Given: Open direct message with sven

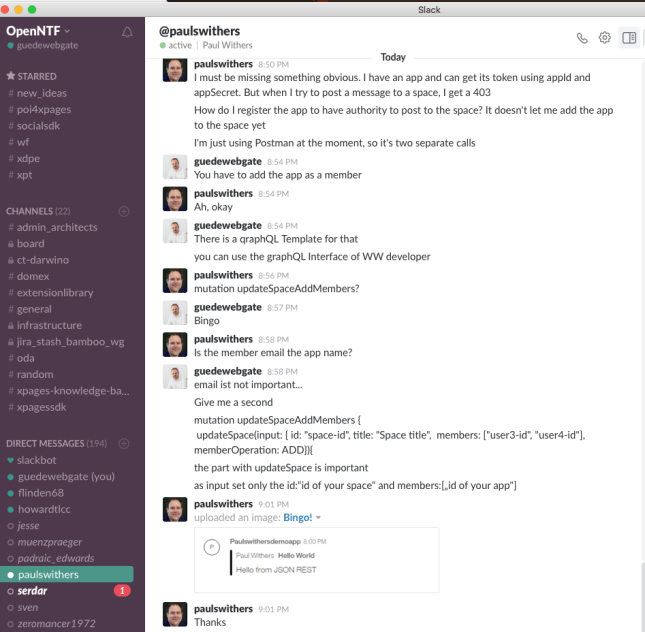Looking at the screenshot, I should (x=23, y=607).
